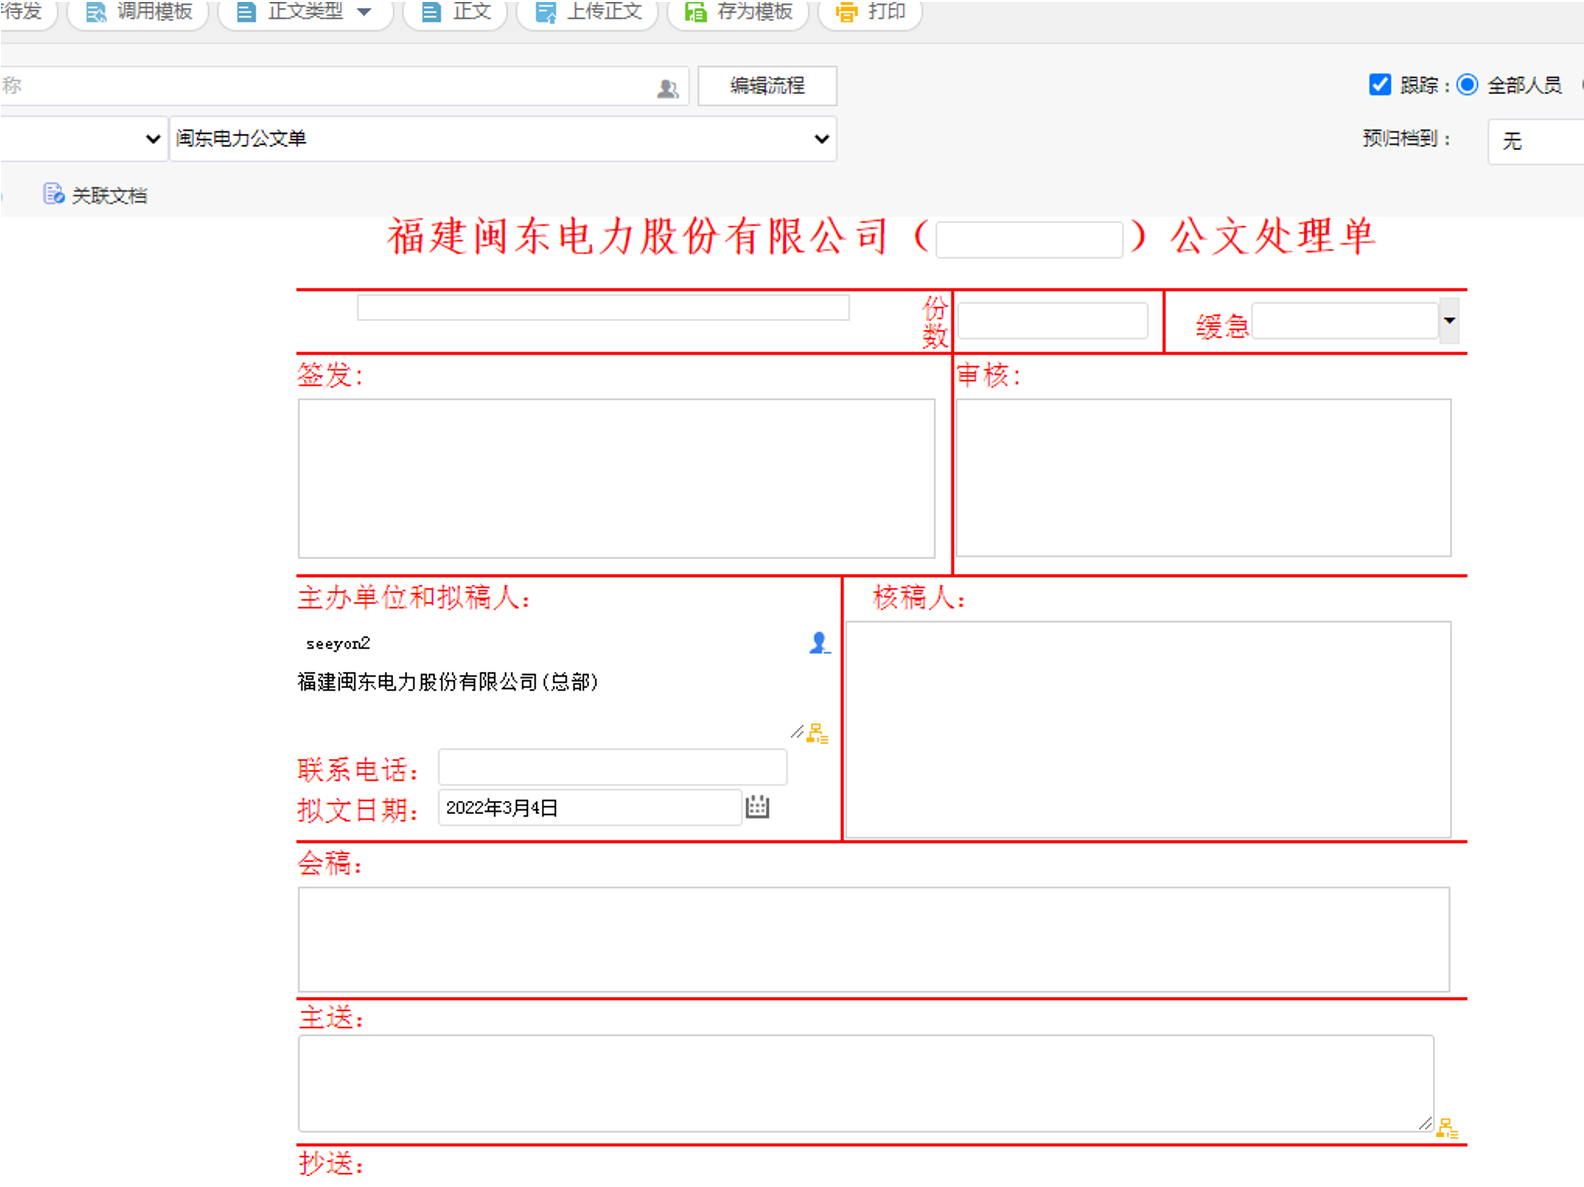Click 上传正文 upload button

pyautogui.click(x=587, y=12)
